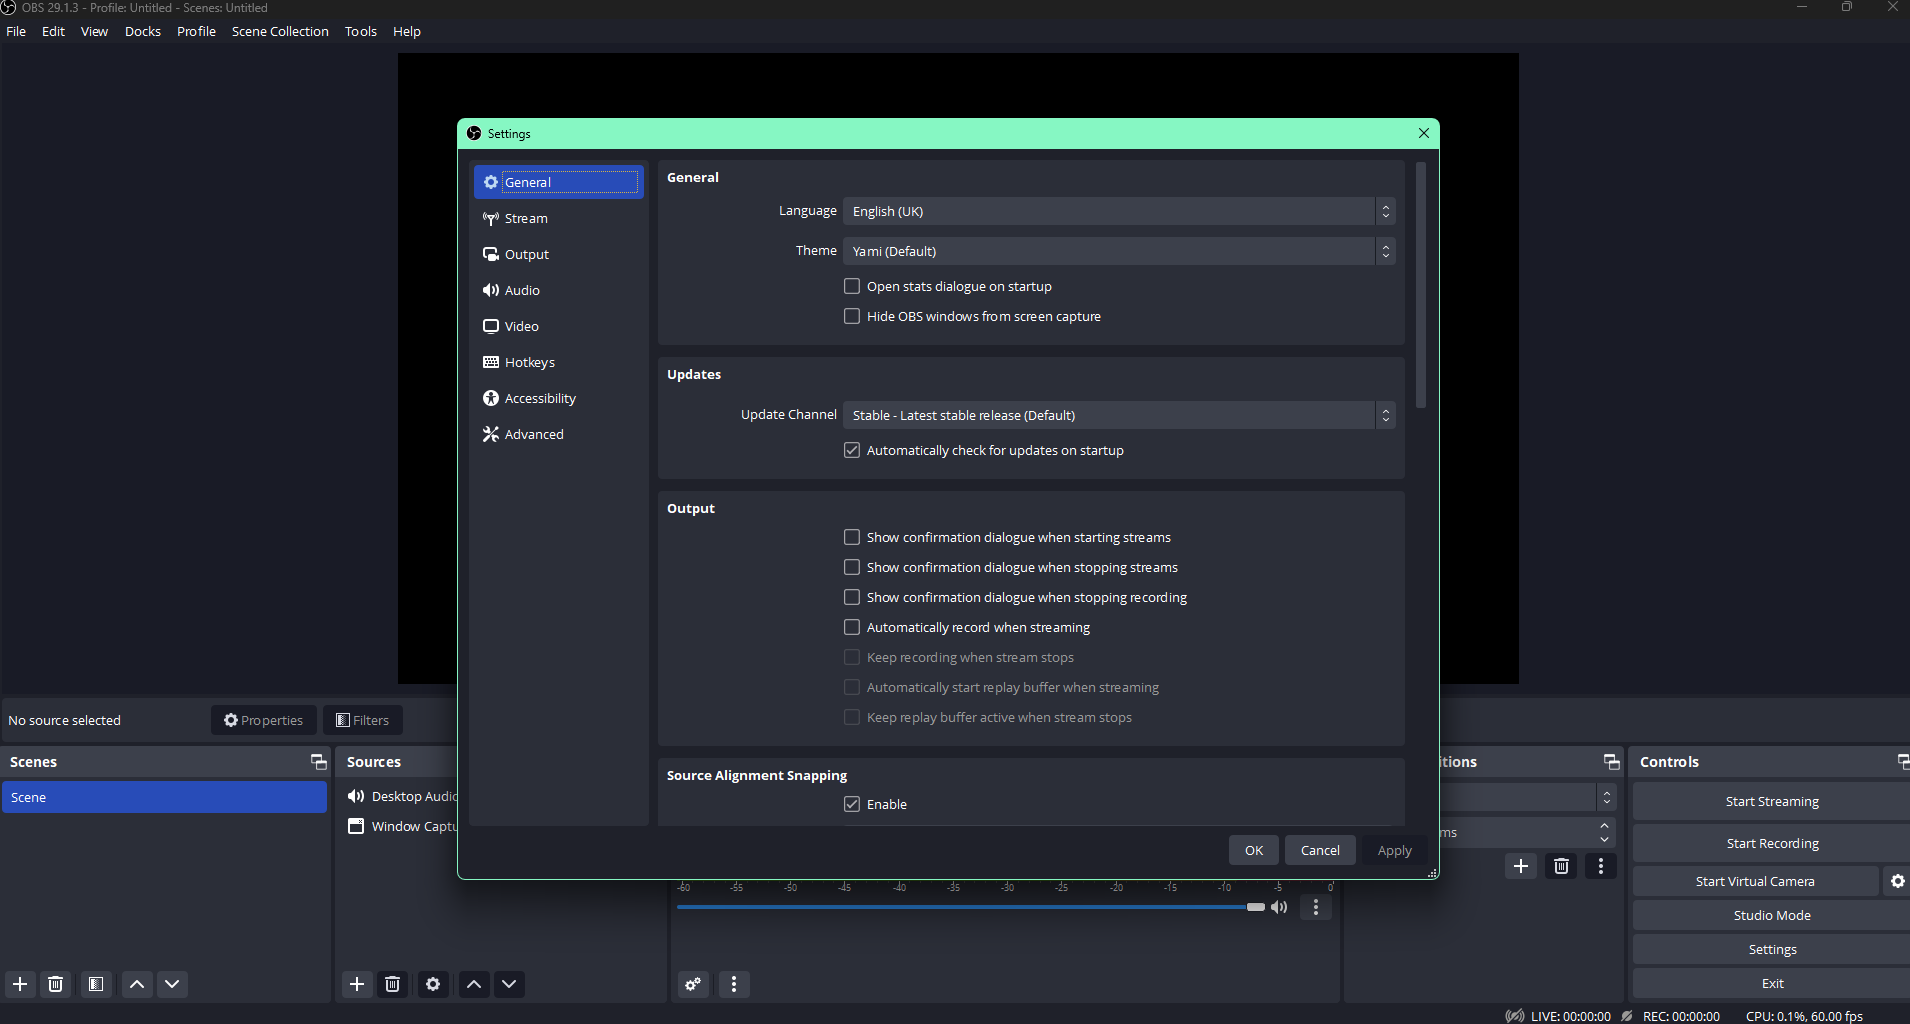Image resolution: width=1910 pixels, height=1024 pixels.
Task: Move scene down with arrow icon
Action: 172,984
